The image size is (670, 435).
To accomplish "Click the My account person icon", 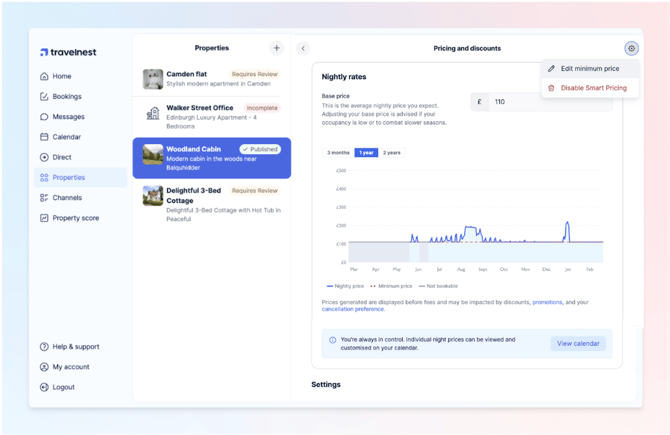I will 44,367.
